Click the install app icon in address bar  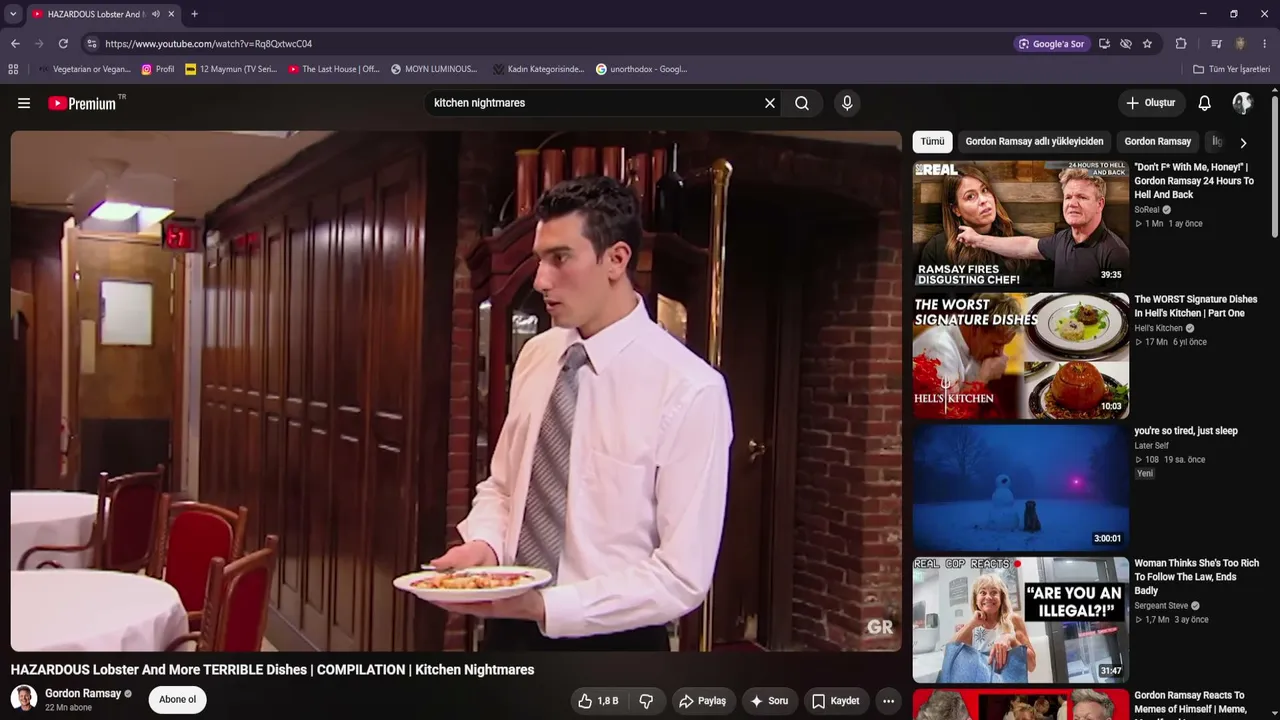[x=1104, y=44]
